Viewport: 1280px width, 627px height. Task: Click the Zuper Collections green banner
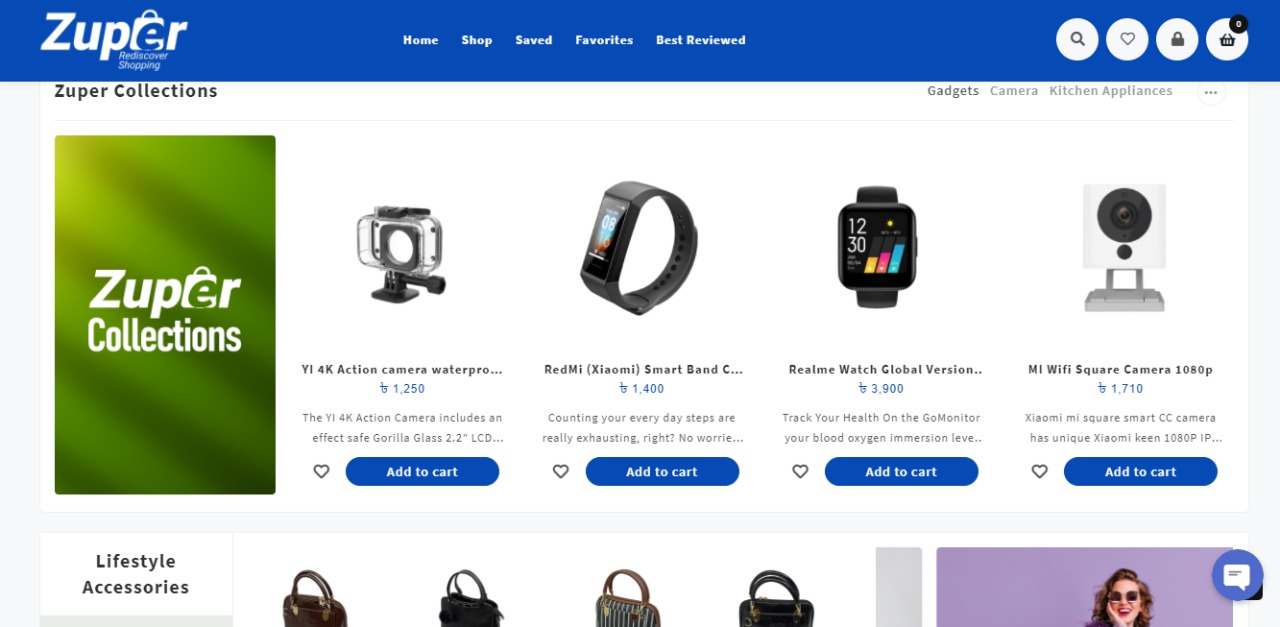[165, 315]
